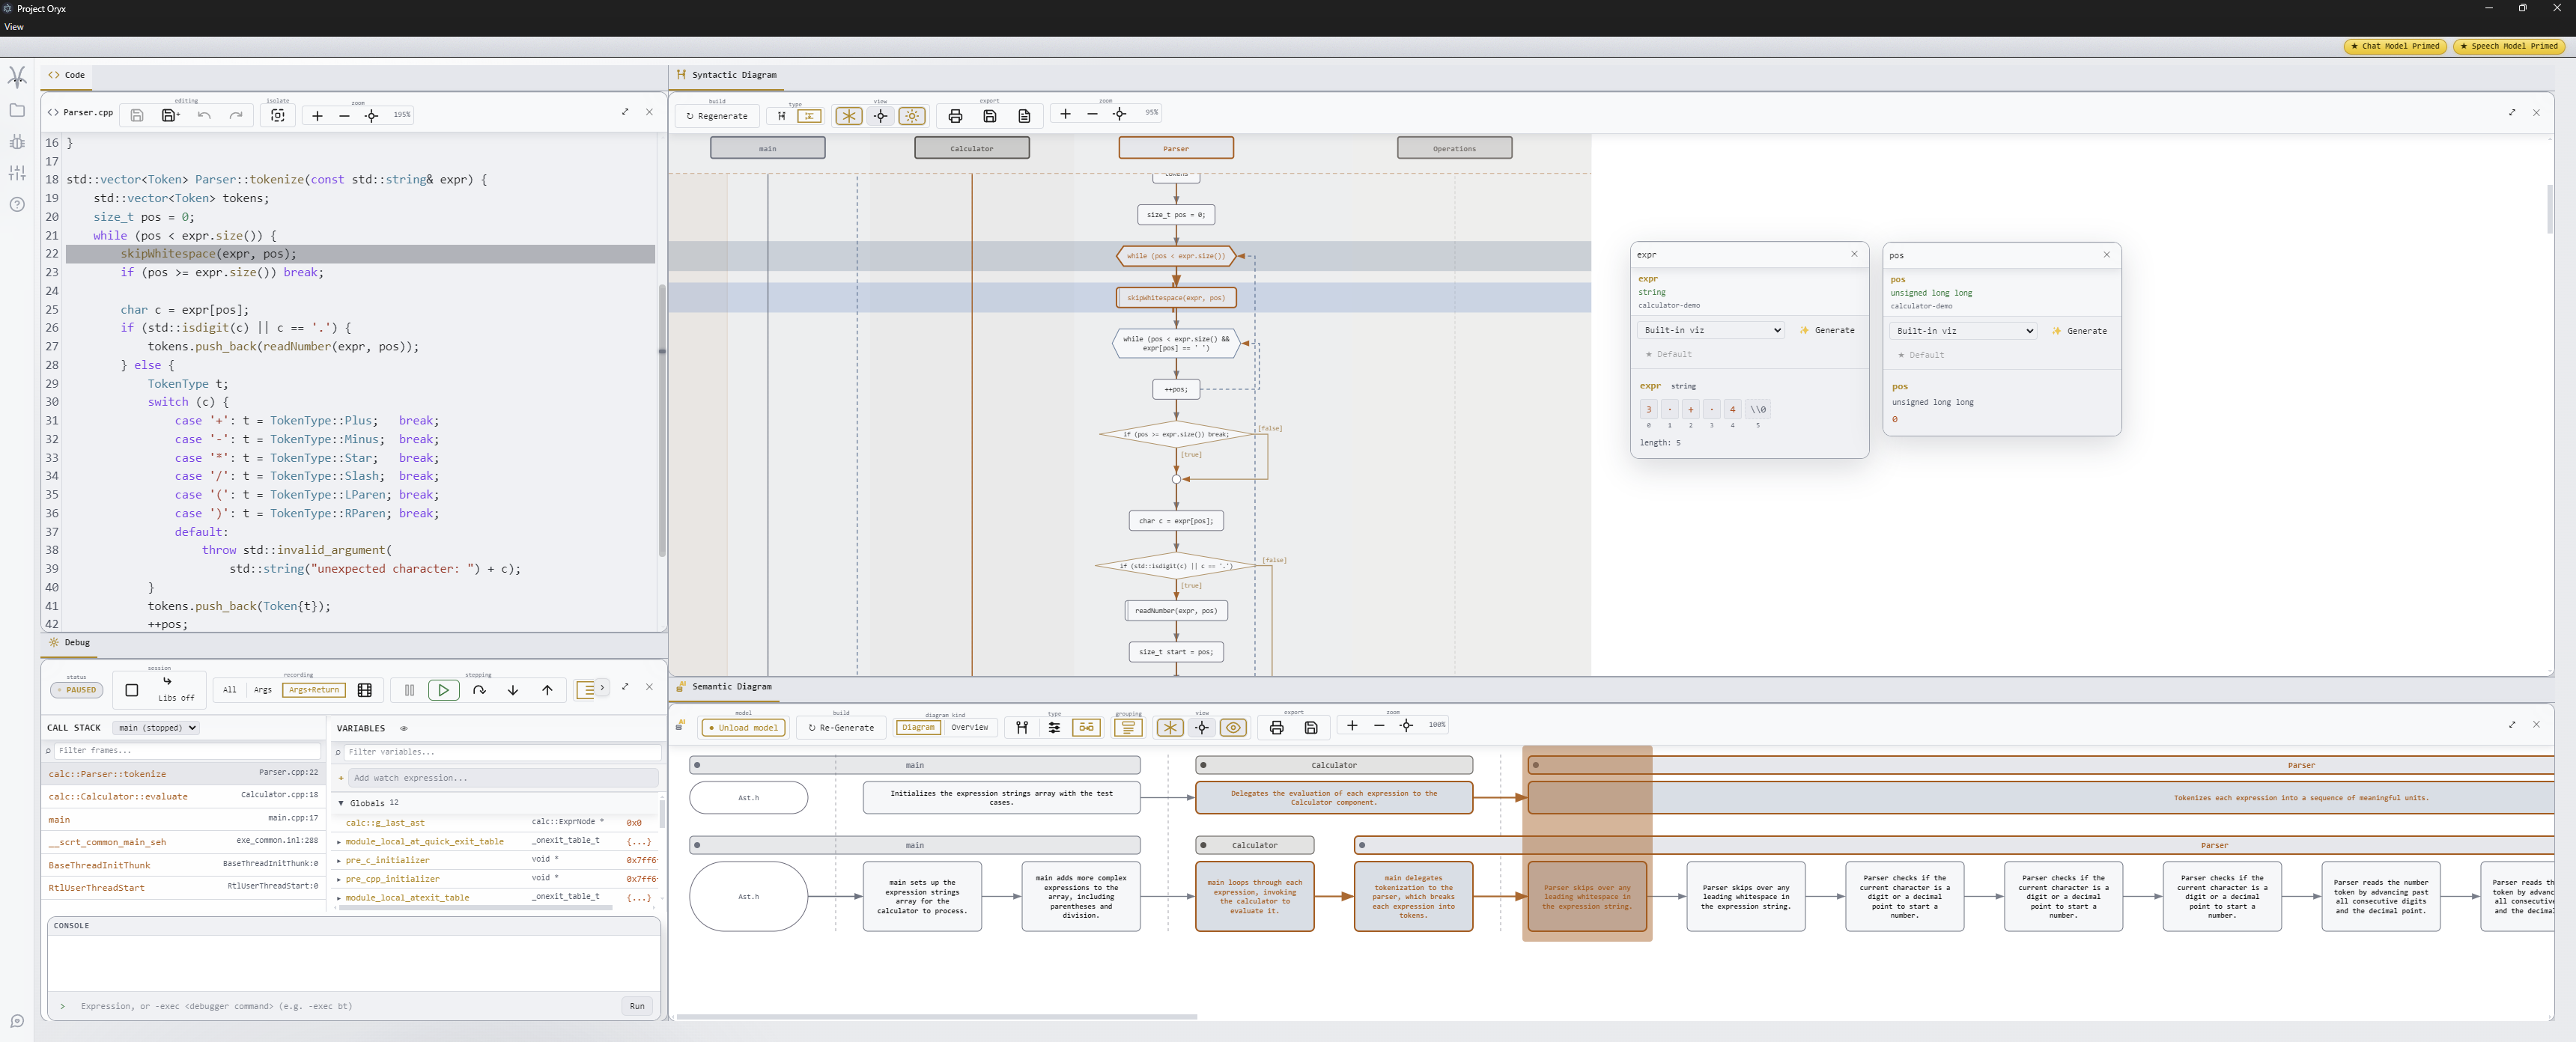Pause debugger execution
The image size is (2576, 1042).
tap(409, 690)
